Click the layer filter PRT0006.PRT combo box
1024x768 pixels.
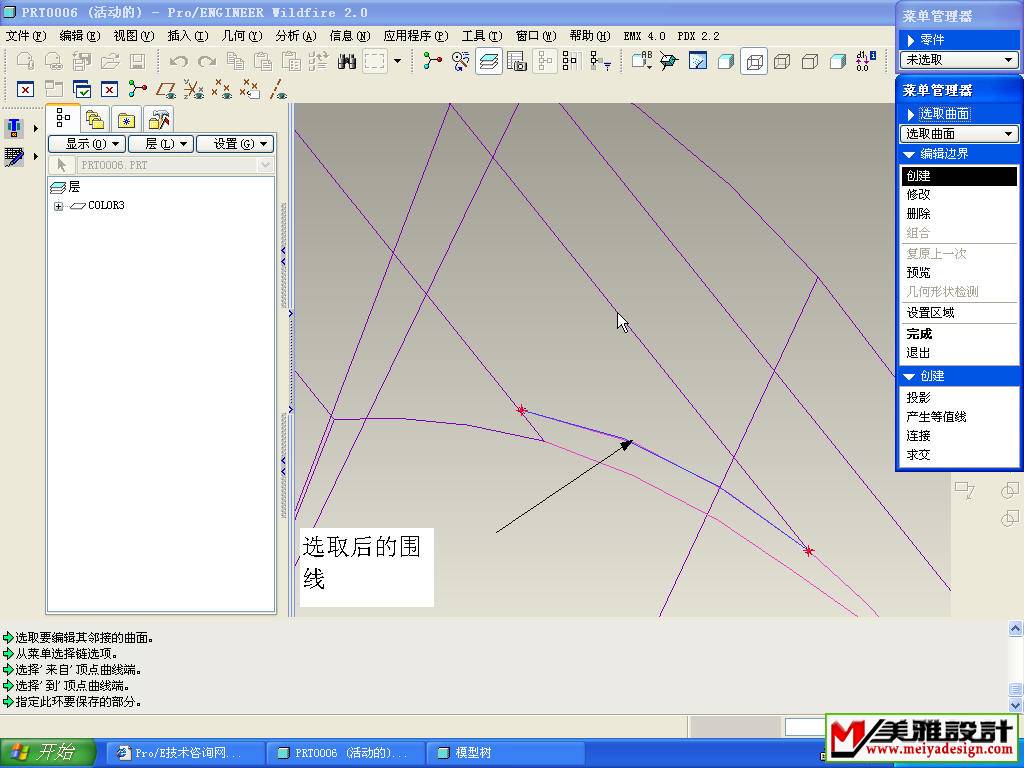[x=175, y=165]
